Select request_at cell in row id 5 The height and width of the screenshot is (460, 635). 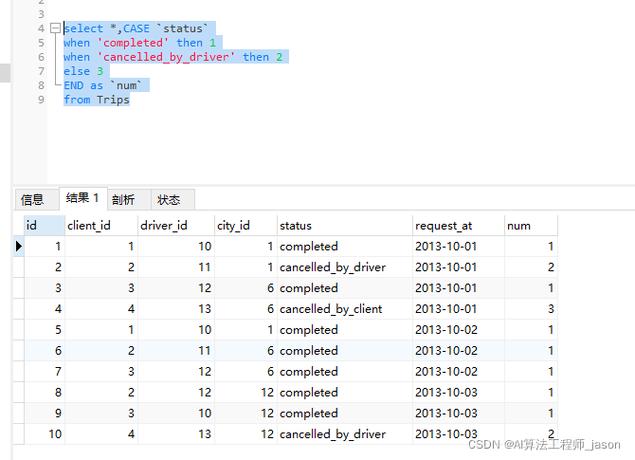pyautogui.click(x=458, y=330)
